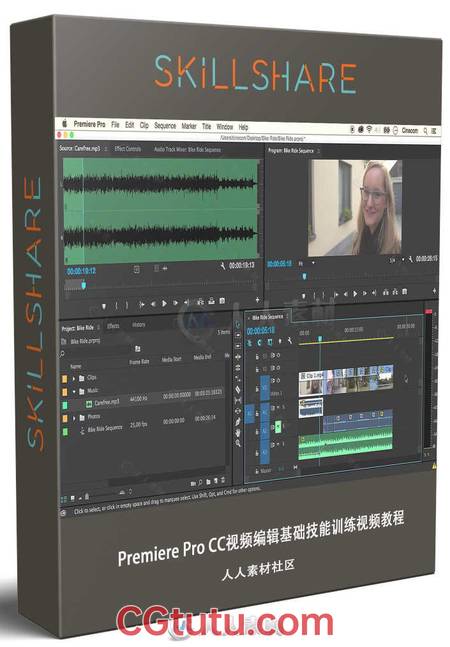The height and width of the screenshot is (647, 450).
Task: Click Insert button in Source monitor
Action: pyautogui.click(x=201, y=302)
